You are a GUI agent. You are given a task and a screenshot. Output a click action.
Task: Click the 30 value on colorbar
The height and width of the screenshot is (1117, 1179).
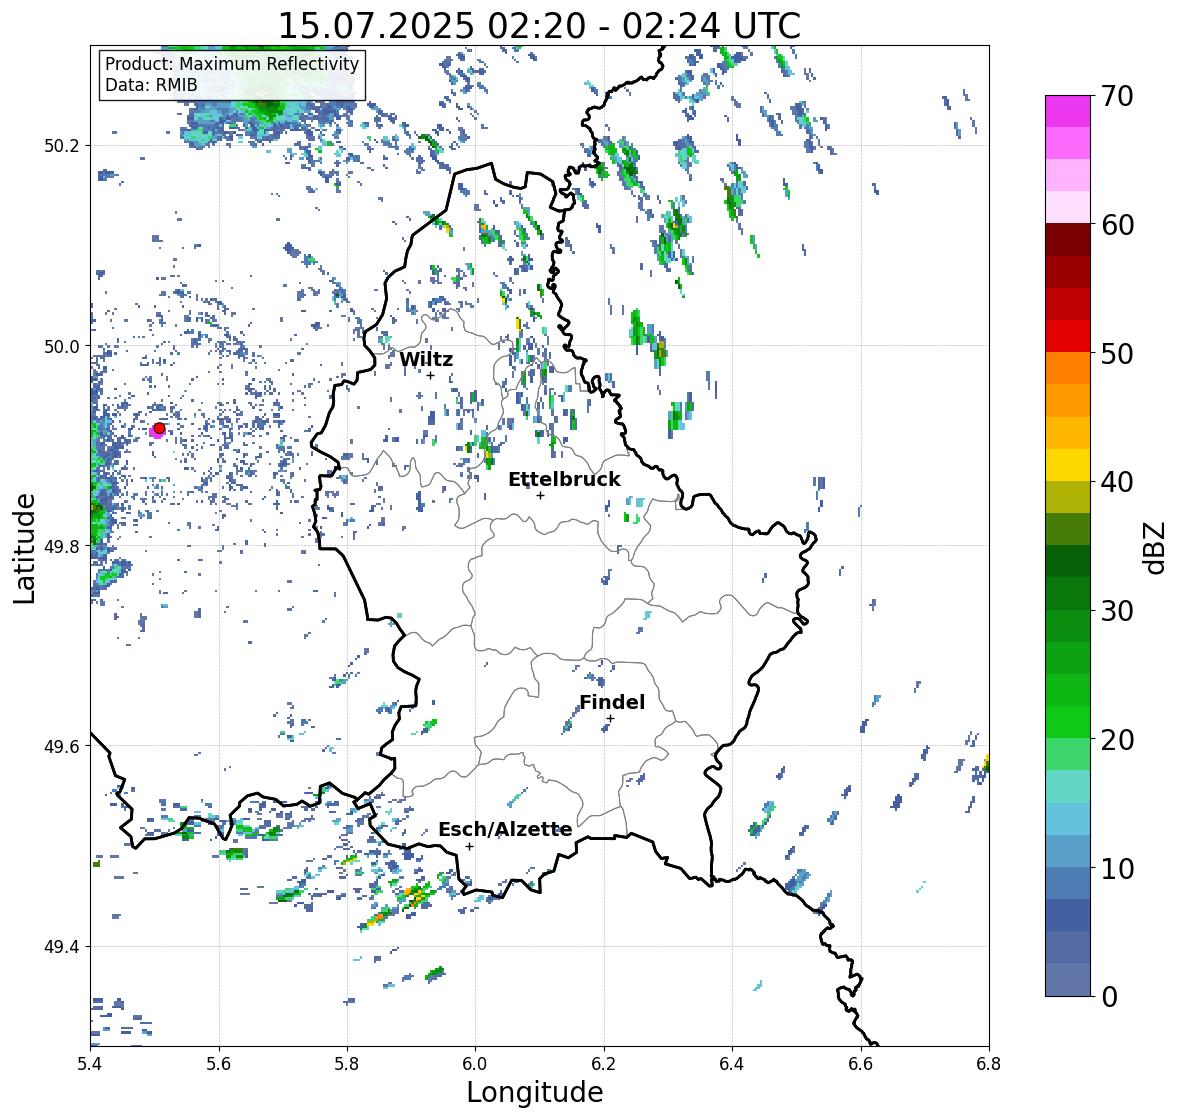1116,611
